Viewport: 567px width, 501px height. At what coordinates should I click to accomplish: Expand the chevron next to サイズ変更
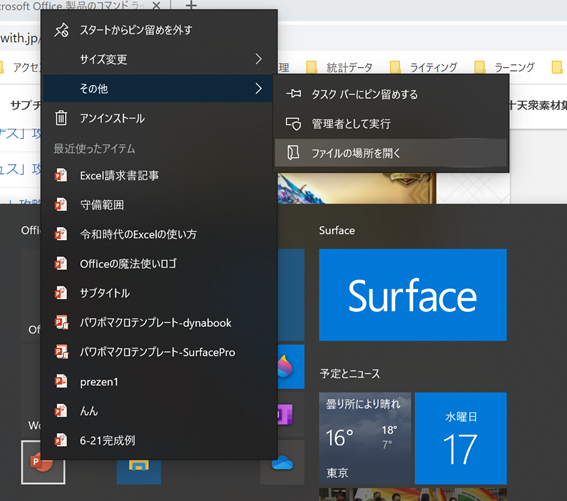pos(258,59)
